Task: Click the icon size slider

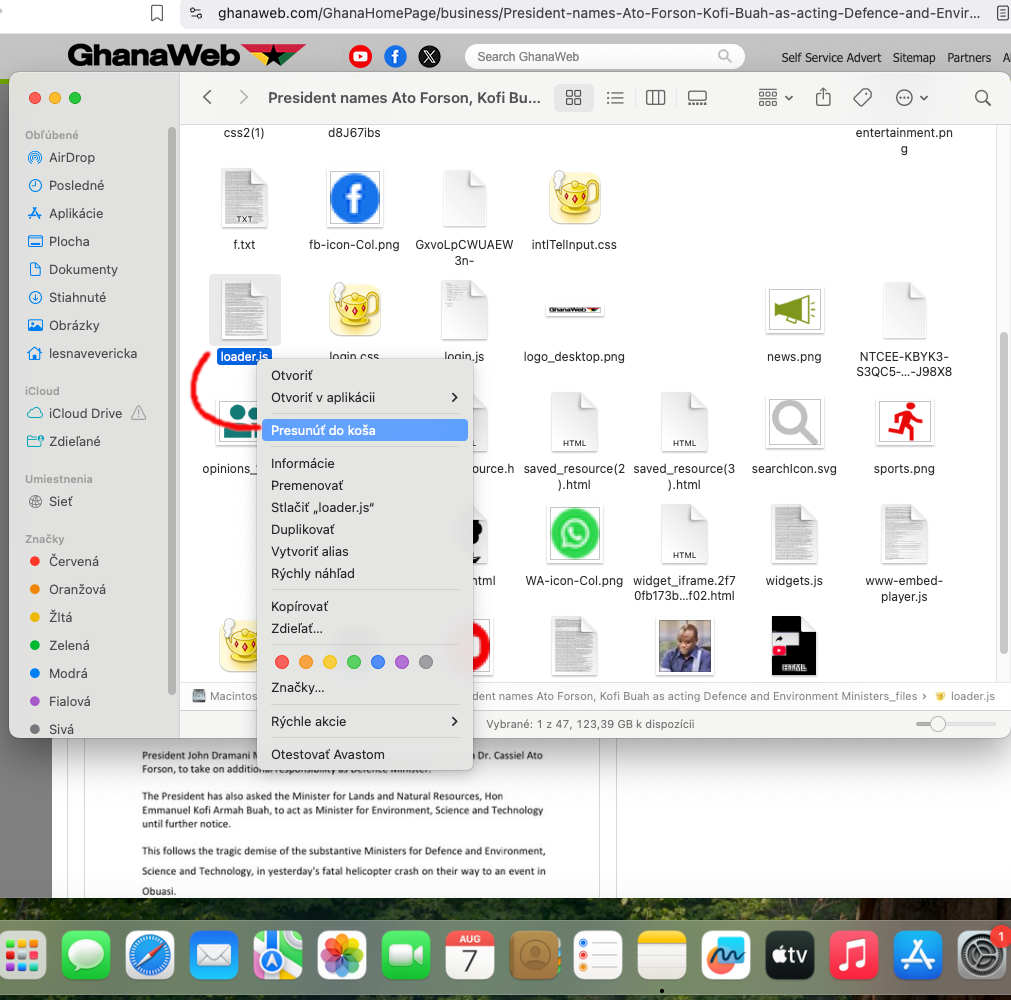Action: (x=937, y=724)
